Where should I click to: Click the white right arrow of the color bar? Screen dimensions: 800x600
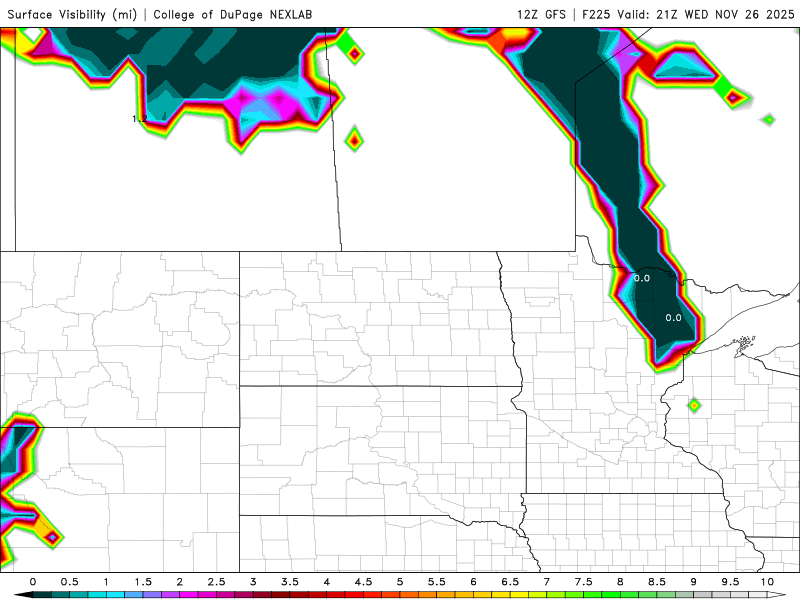click(x=777, y=595)
